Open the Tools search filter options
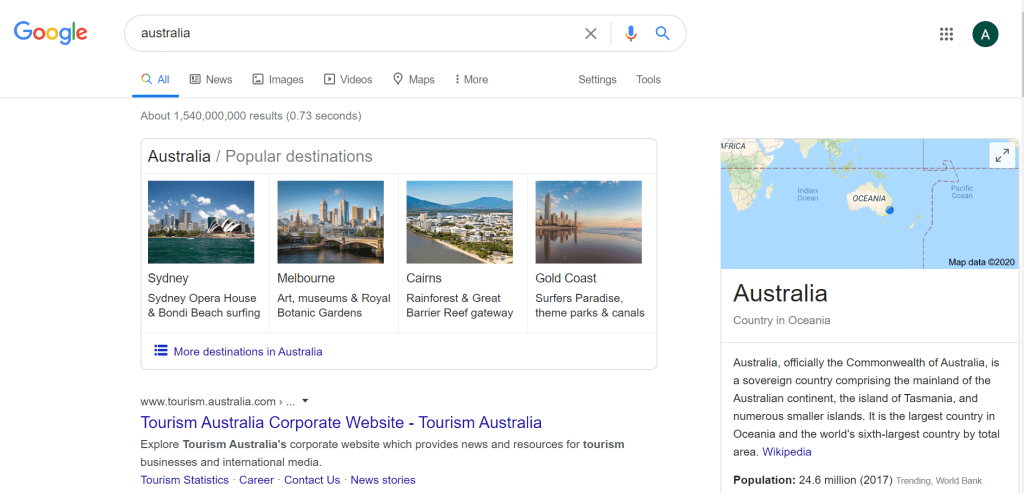Image resolution: width=1024 pixels, height=493 pixels. [x=648, y=80]
